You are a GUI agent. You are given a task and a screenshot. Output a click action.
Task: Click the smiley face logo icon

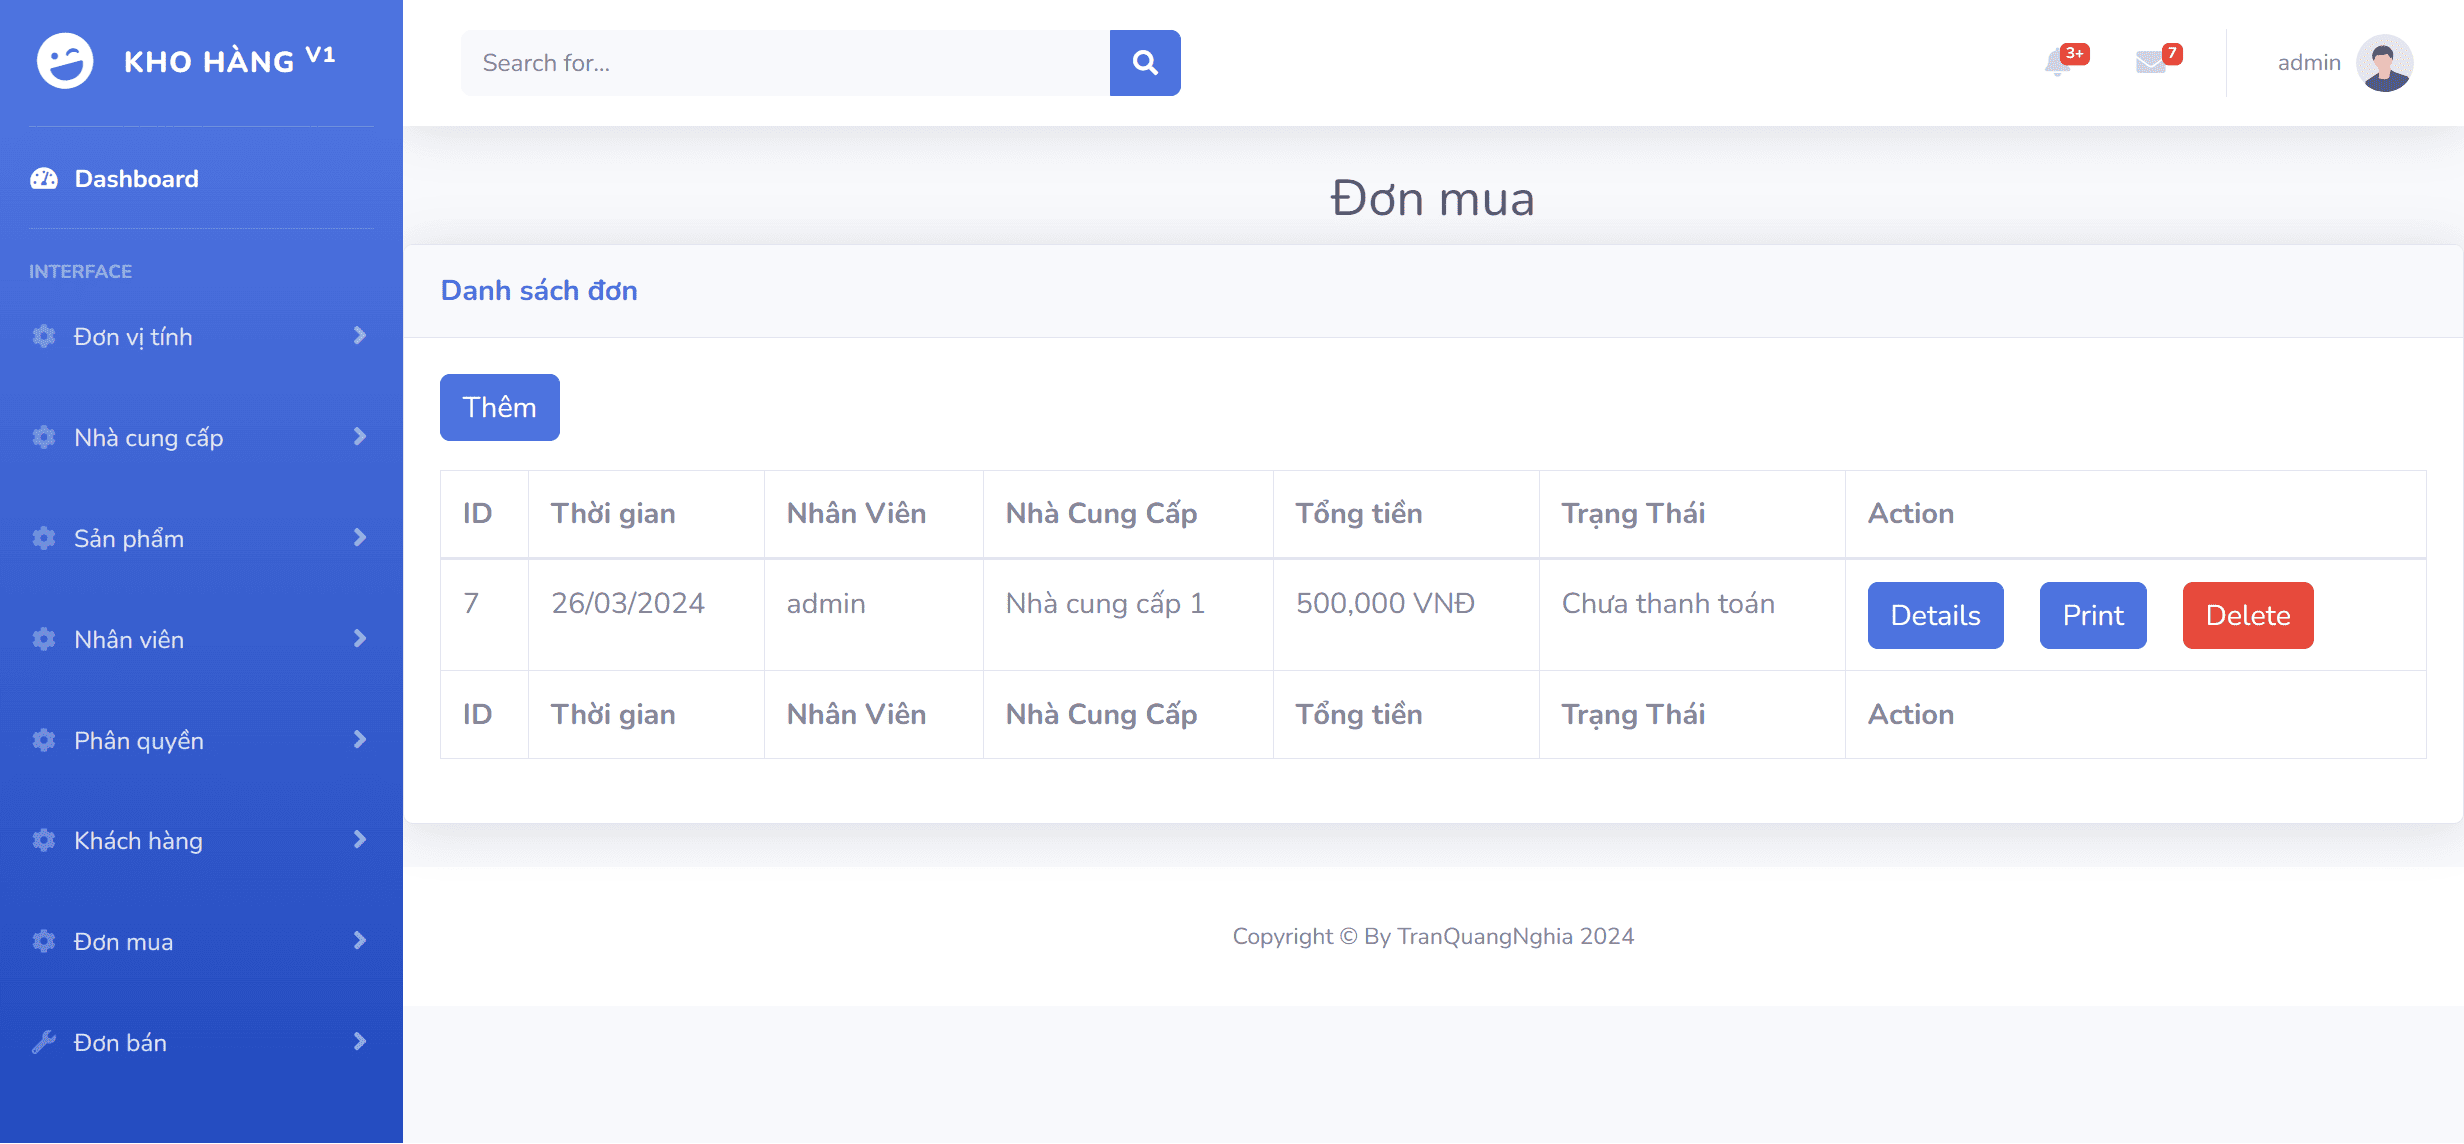(65, 61)
